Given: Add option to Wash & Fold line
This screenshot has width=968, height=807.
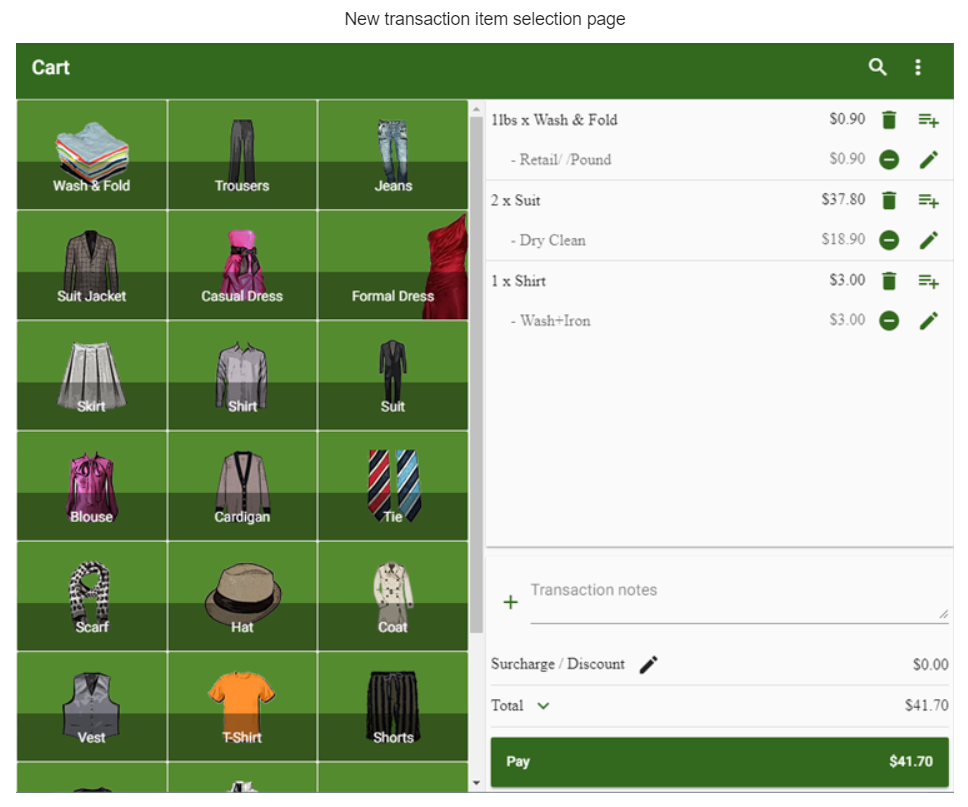Looking at the screenshot, I should point(928,120).
